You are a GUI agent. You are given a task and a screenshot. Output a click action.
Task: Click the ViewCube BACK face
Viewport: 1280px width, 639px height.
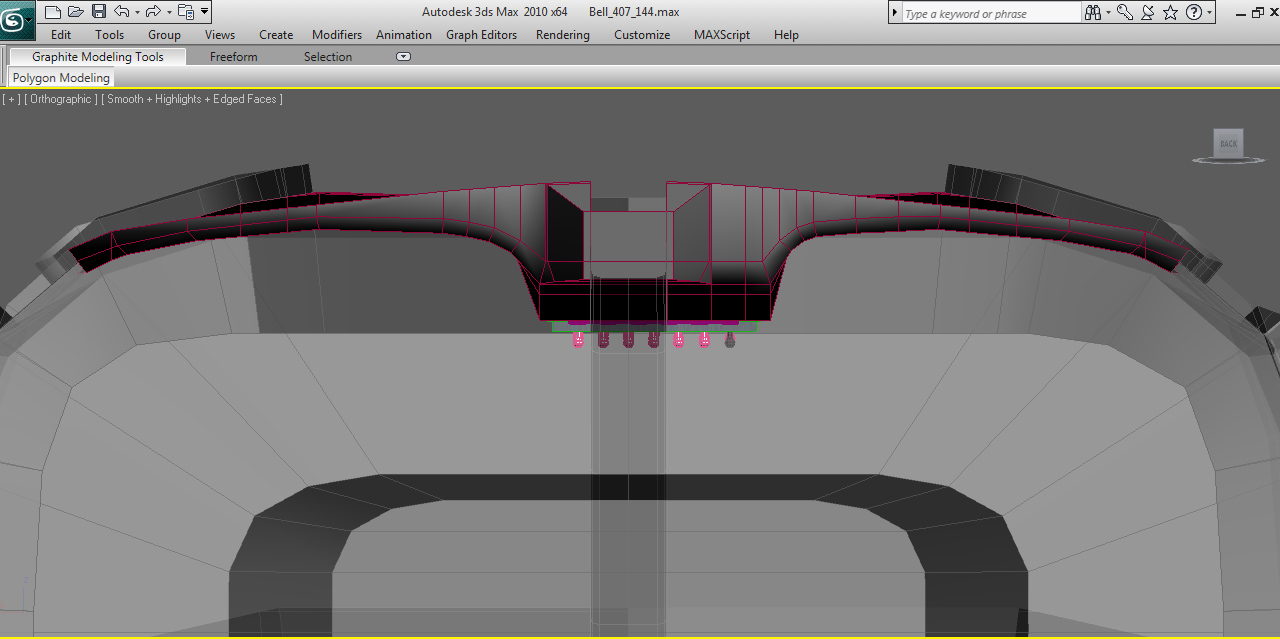(x=1228, y=143)
